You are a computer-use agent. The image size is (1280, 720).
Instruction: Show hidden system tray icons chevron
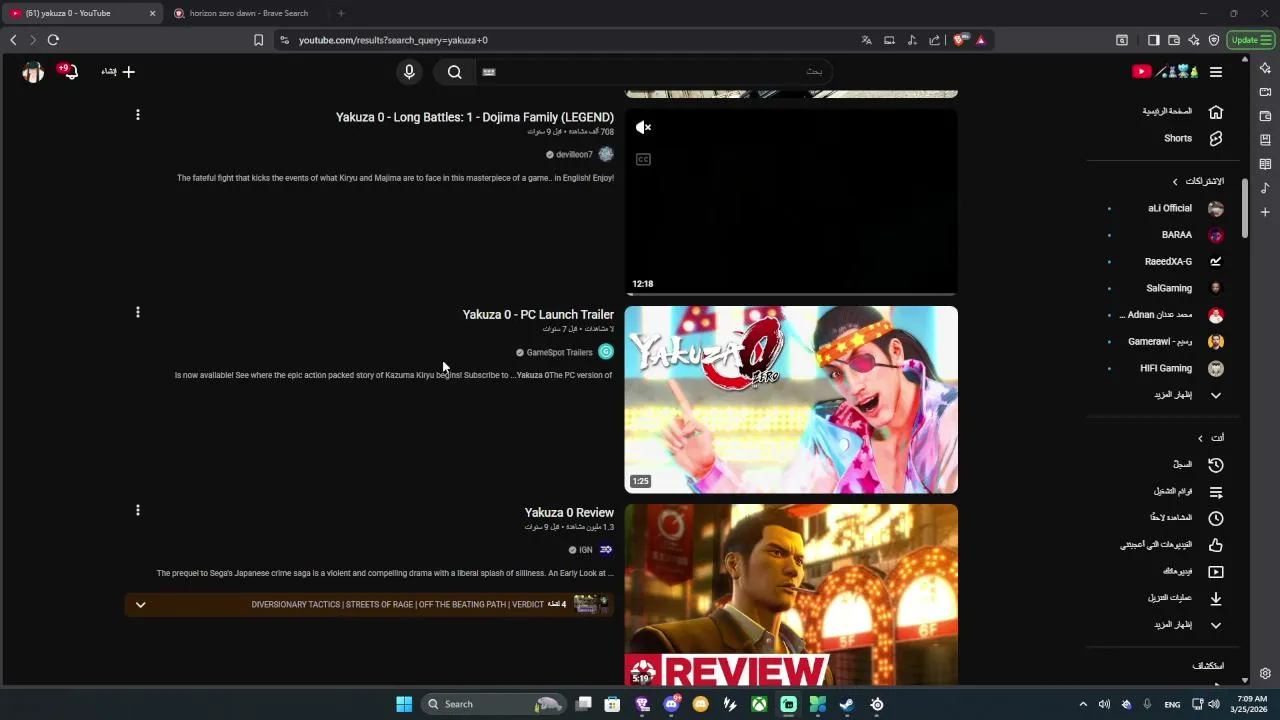click(x=1082, y=704)
